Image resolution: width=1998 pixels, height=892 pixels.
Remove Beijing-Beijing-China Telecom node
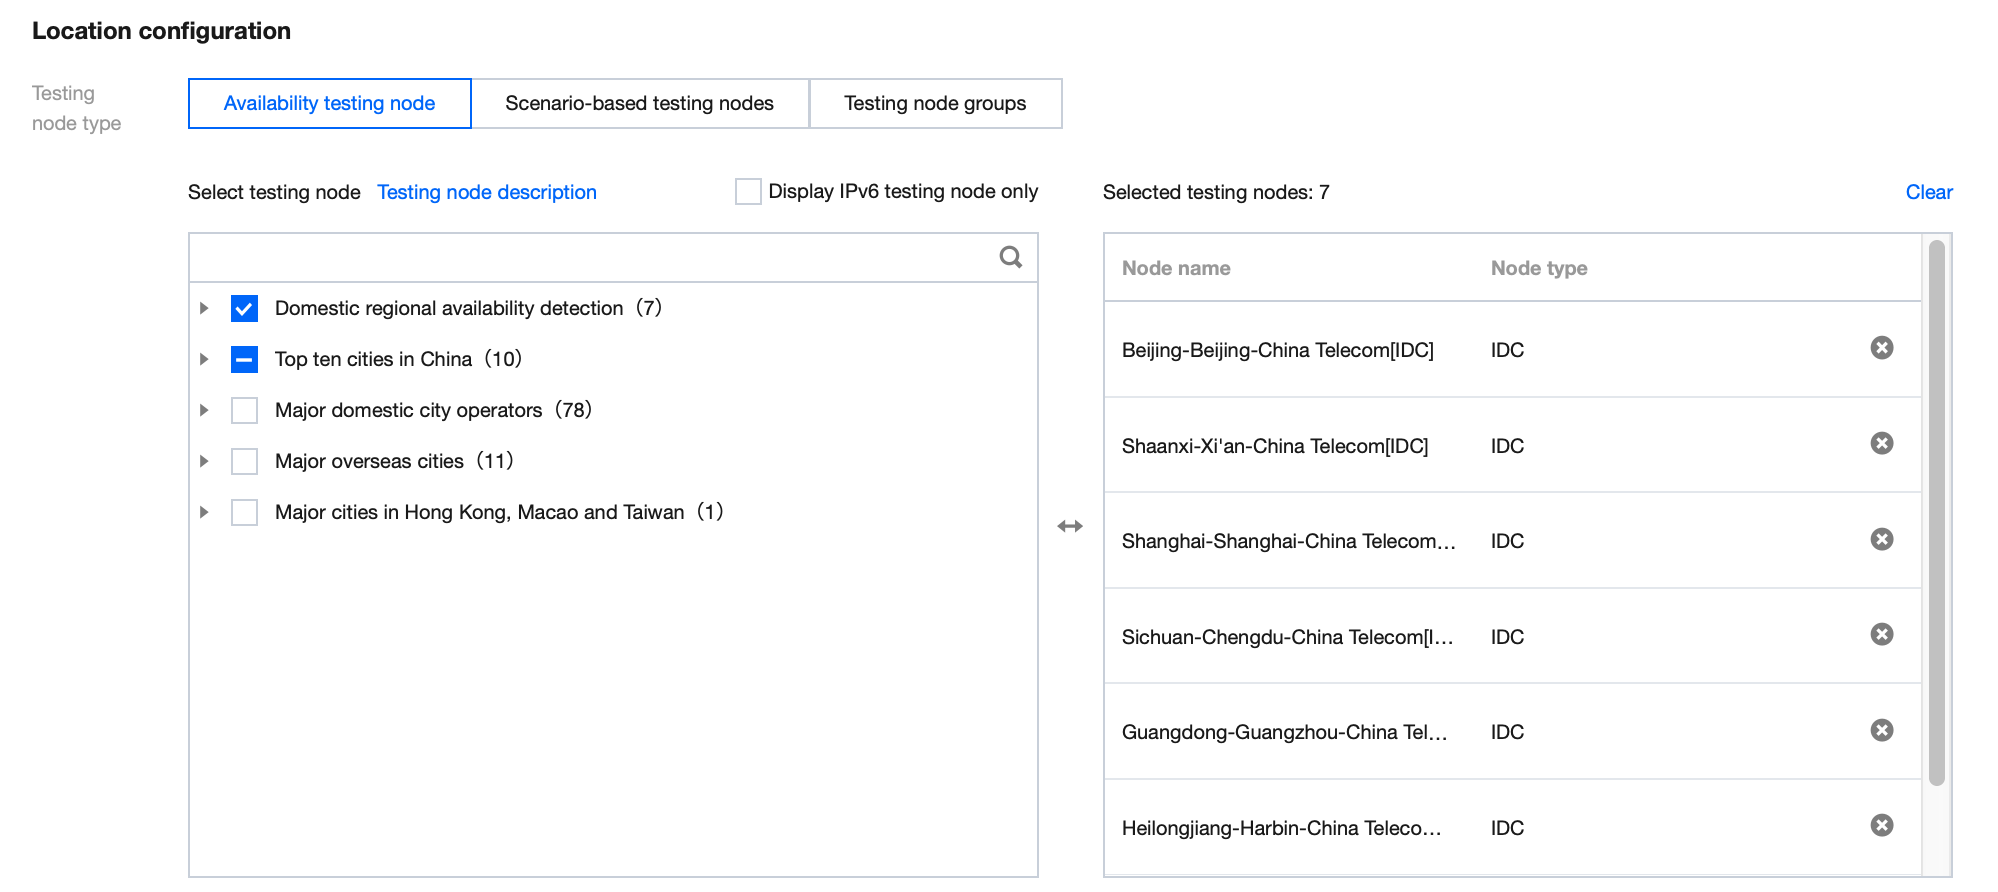point(1881,348)
